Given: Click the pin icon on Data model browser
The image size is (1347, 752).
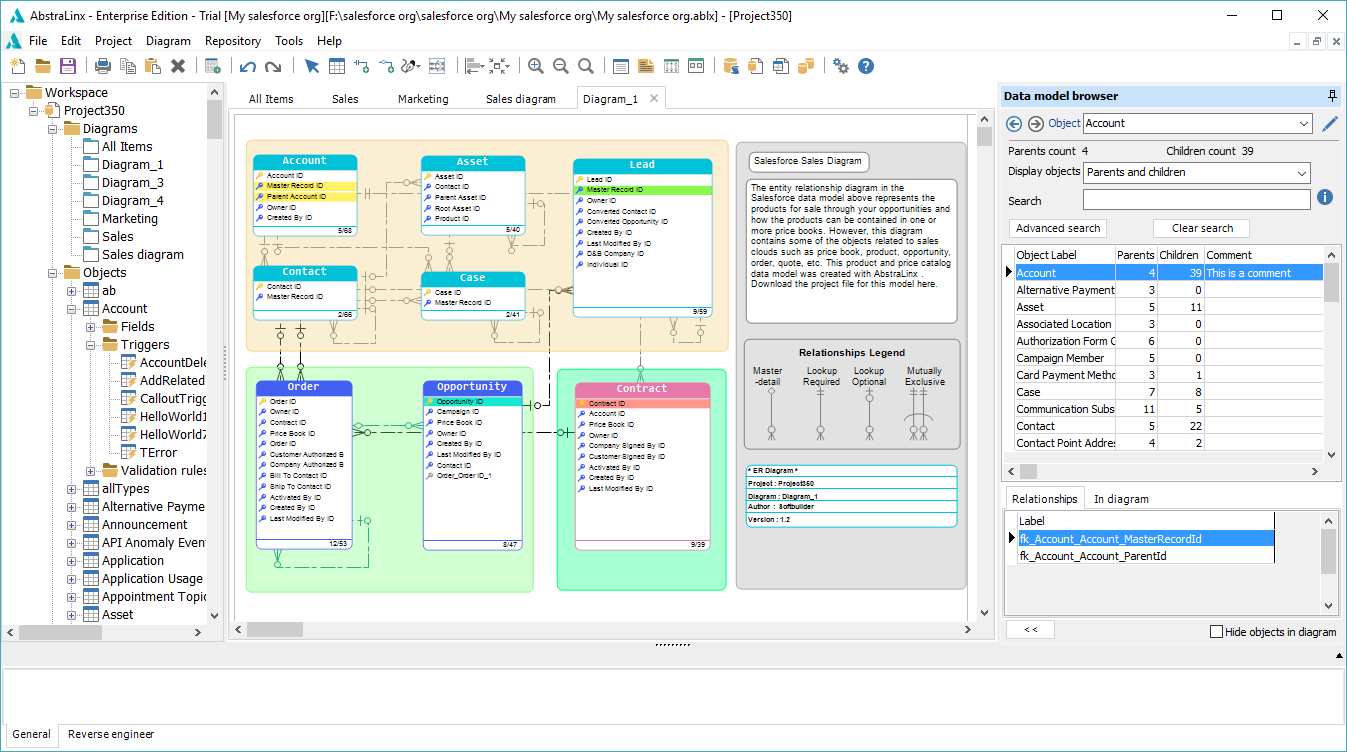Looking at the screenshot, I should point(1331,95).
